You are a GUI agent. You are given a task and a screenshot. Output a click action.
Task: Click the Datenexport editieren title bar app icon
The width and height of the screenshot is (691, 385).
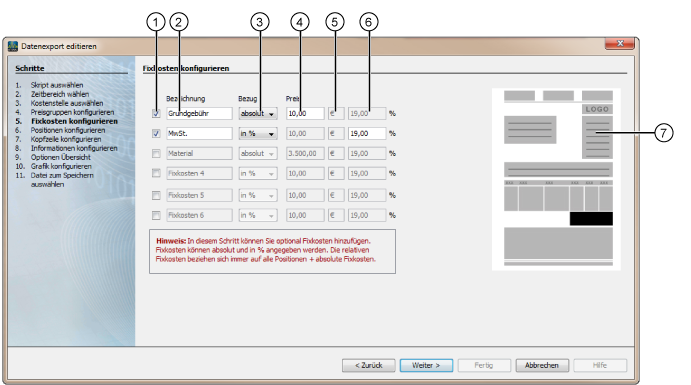tap(13, 46)
